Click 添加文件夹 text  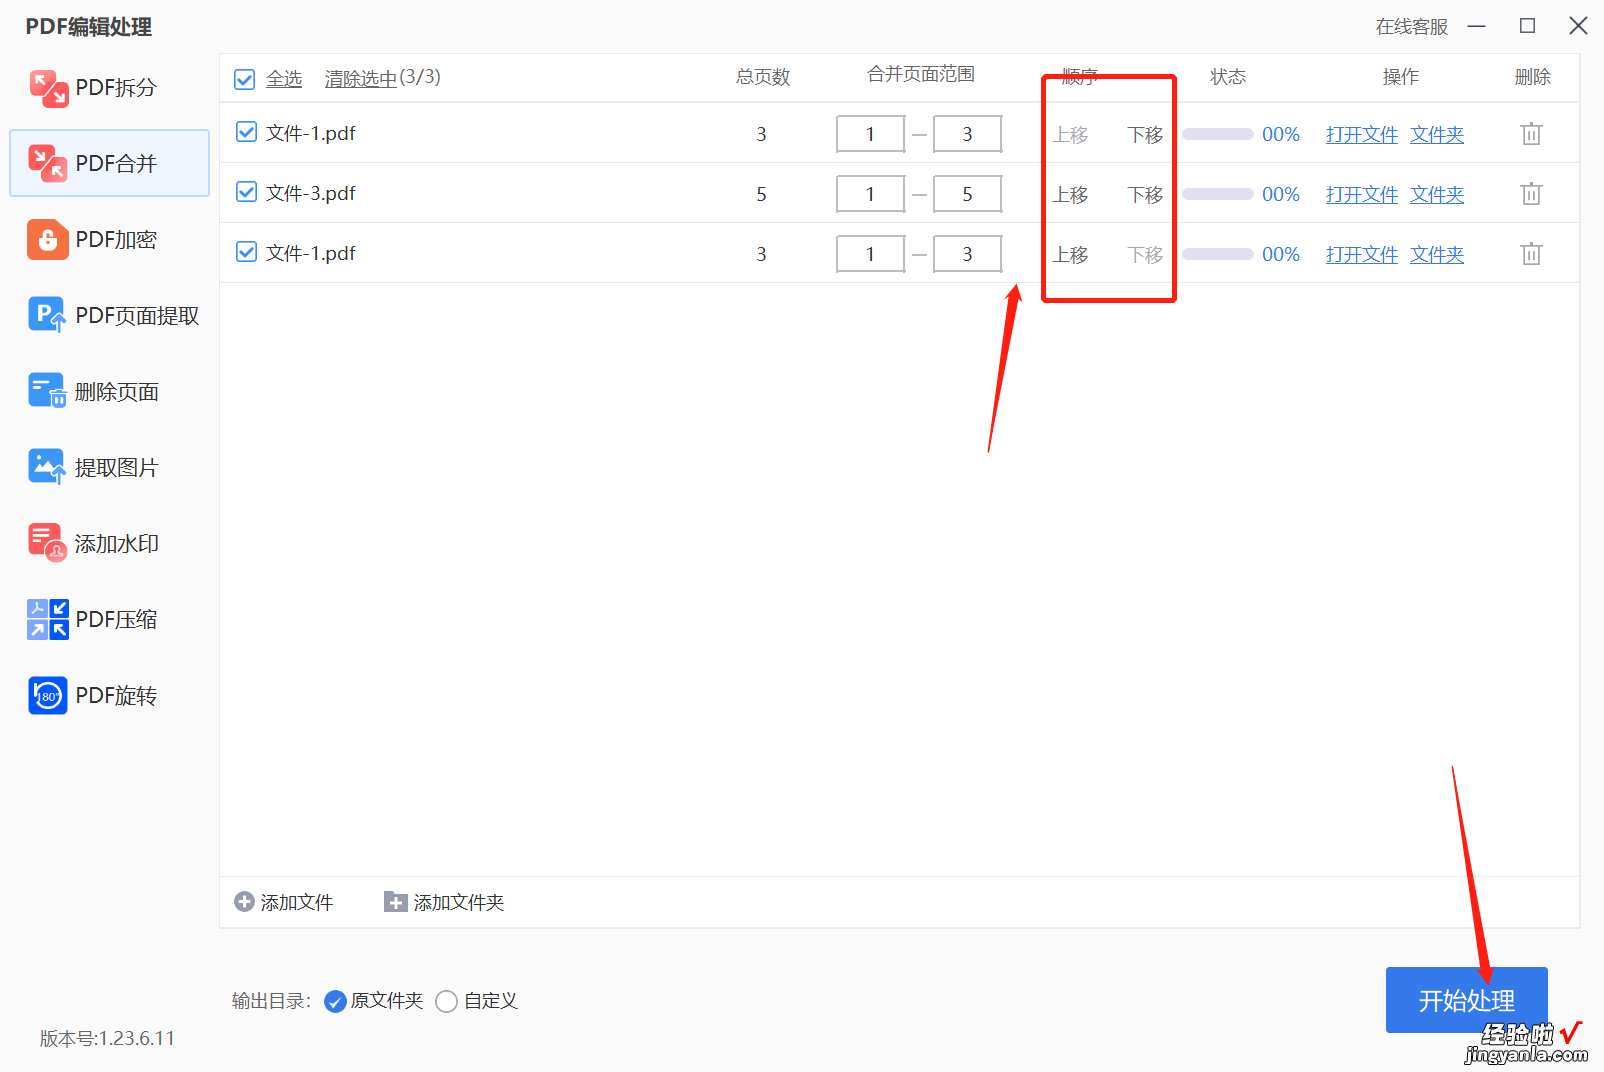tap(459, 903)
